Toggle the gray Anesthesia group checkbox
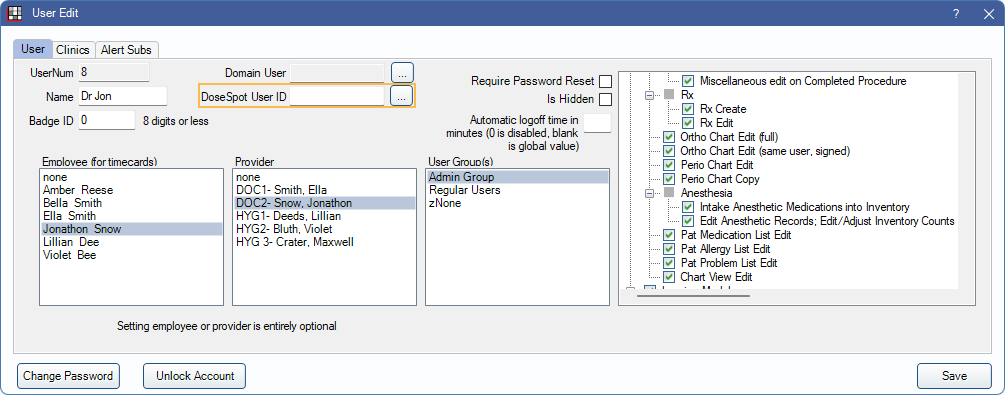 point(669,193)
